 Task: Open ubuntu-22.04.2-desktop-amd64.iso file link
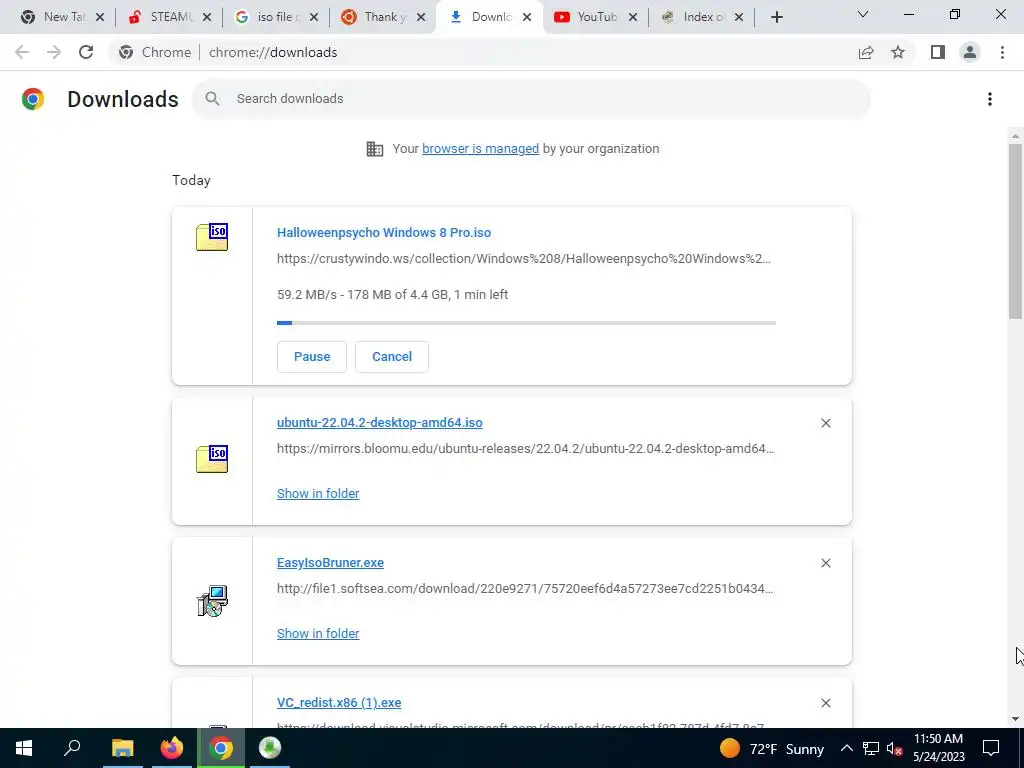click(x=379, y=423)
